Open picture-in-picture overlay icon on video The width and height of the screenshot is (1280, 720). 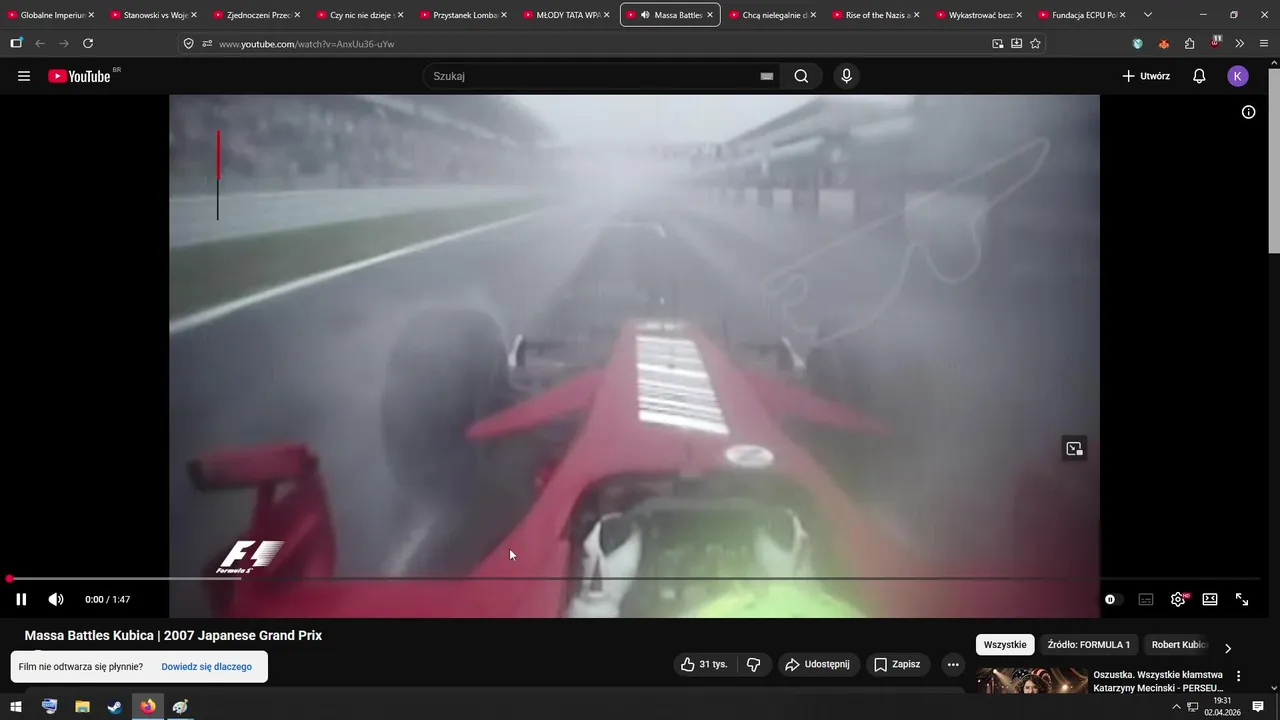(x=1074, y=449)
